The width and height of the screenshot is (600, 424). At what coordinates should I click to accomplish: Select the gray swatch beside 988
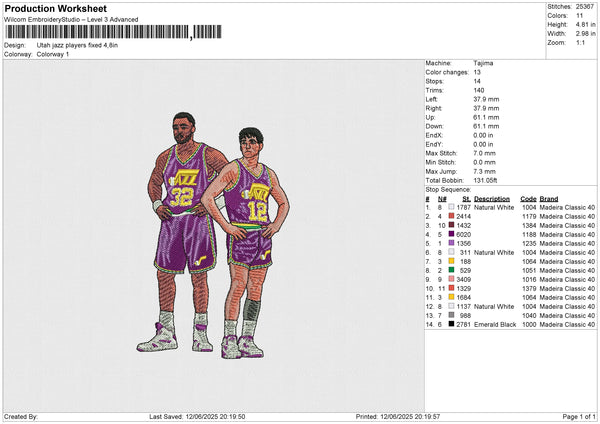[x=452, y=315]
